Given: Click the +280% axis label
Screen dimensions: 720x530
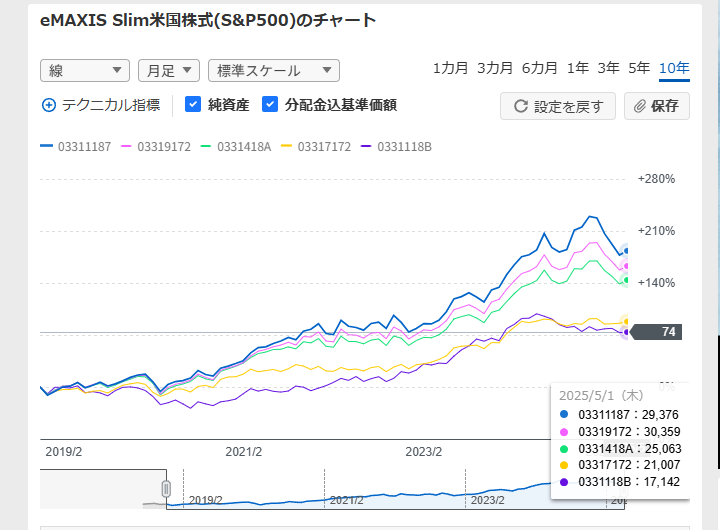Looking at the screenshot, I should tap(656, 179).
